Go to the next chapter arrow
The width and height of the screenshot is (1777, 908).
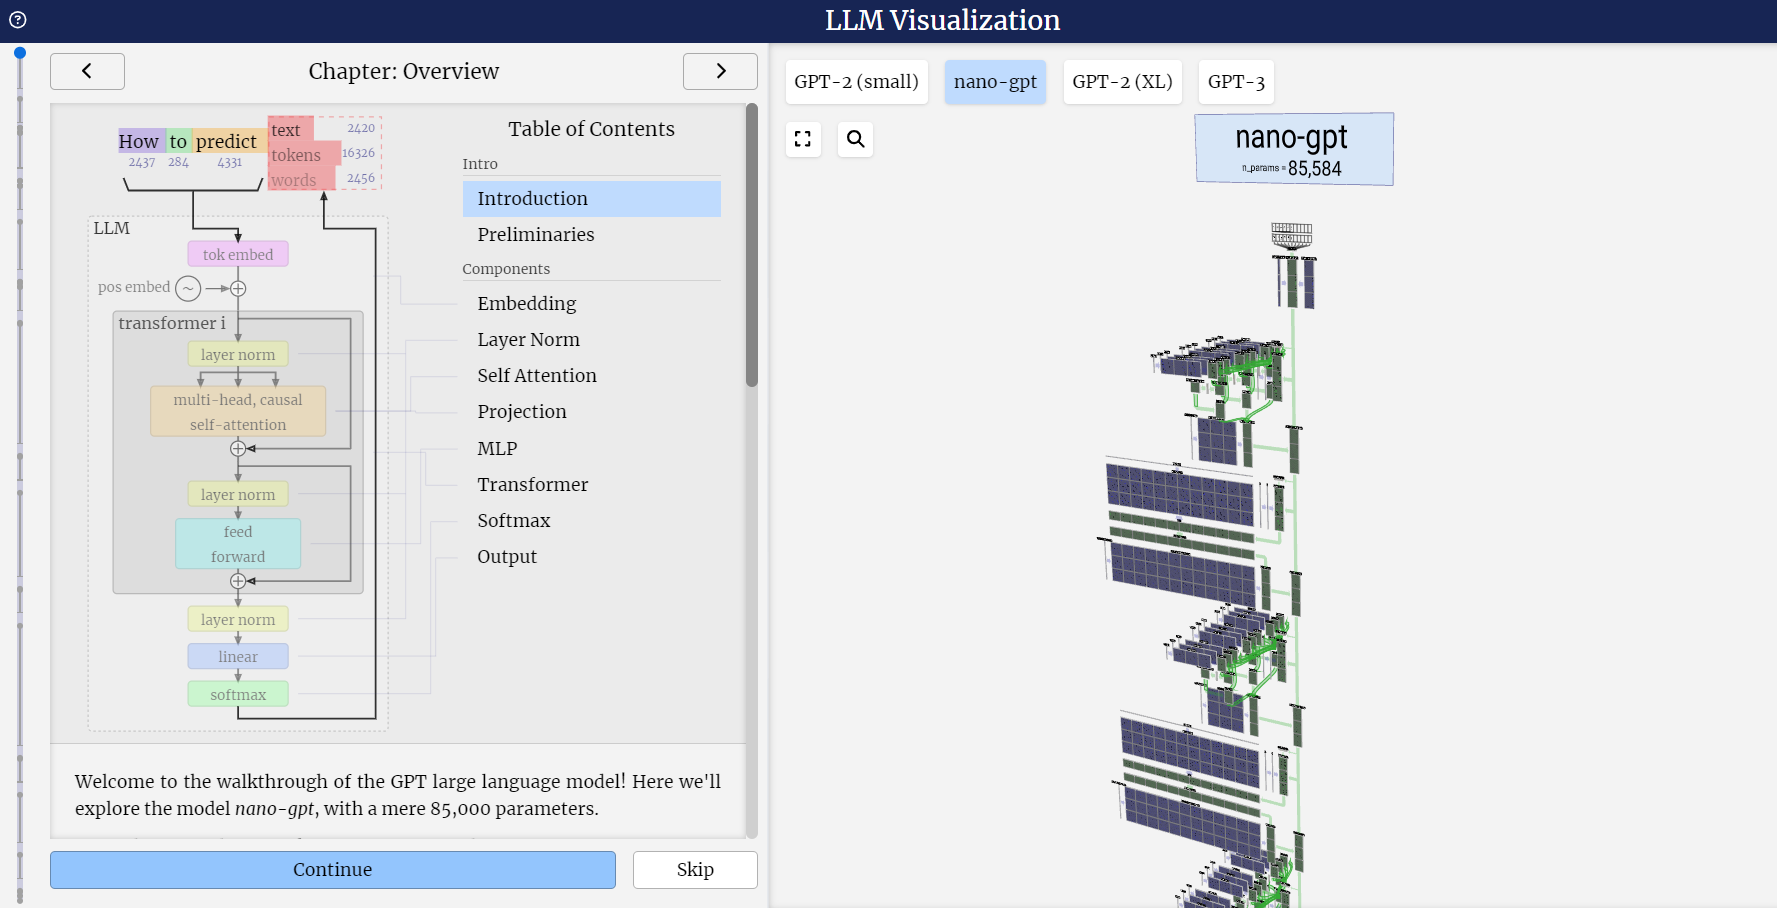(x=720, y=71)
